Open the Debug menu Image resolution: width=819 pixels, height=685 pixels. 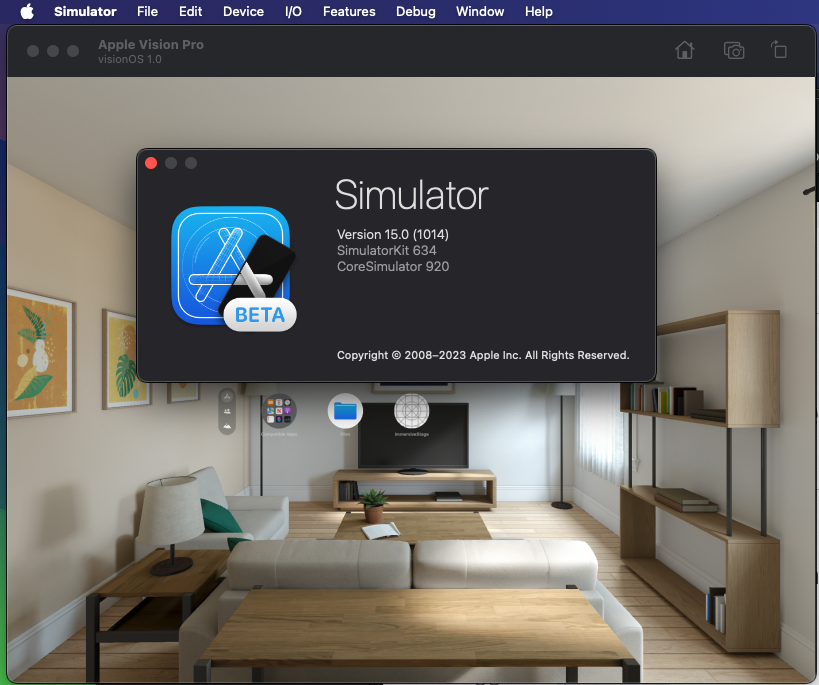[x=416, y=11]
